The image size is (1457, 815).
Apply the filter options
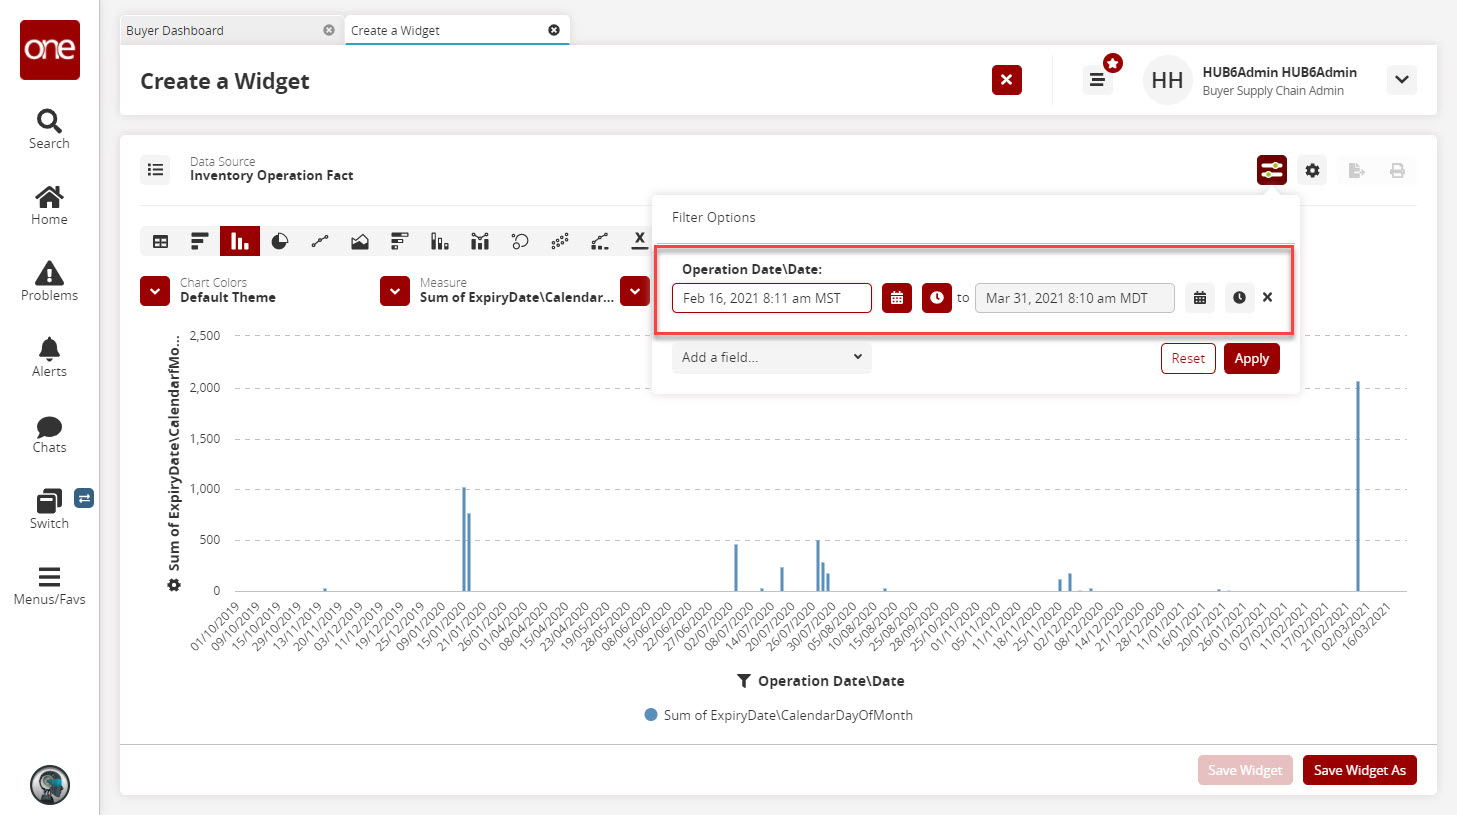(1252, 358)
